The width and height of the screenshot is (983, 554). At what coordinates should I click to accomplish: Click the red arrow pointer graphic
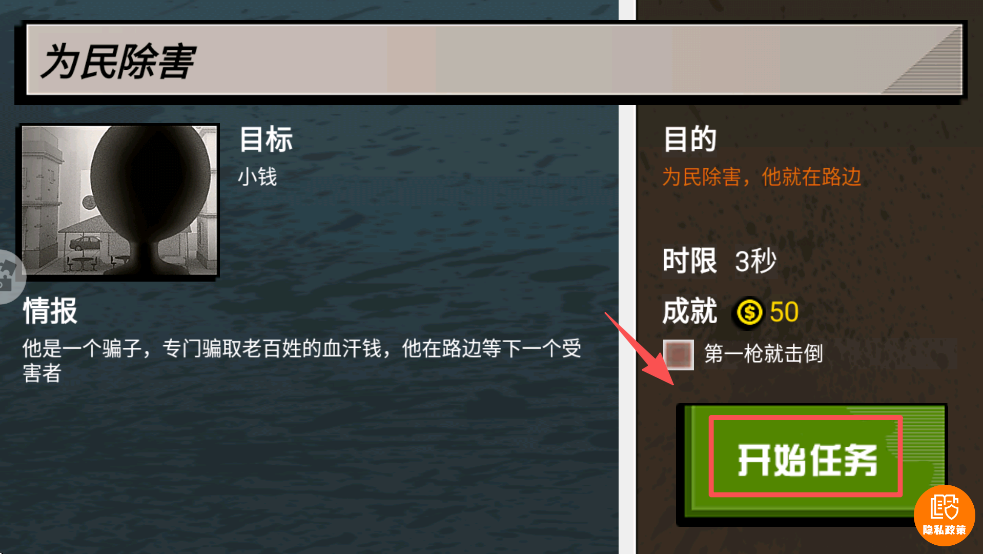pyautogui.click(x=639, y=348)
